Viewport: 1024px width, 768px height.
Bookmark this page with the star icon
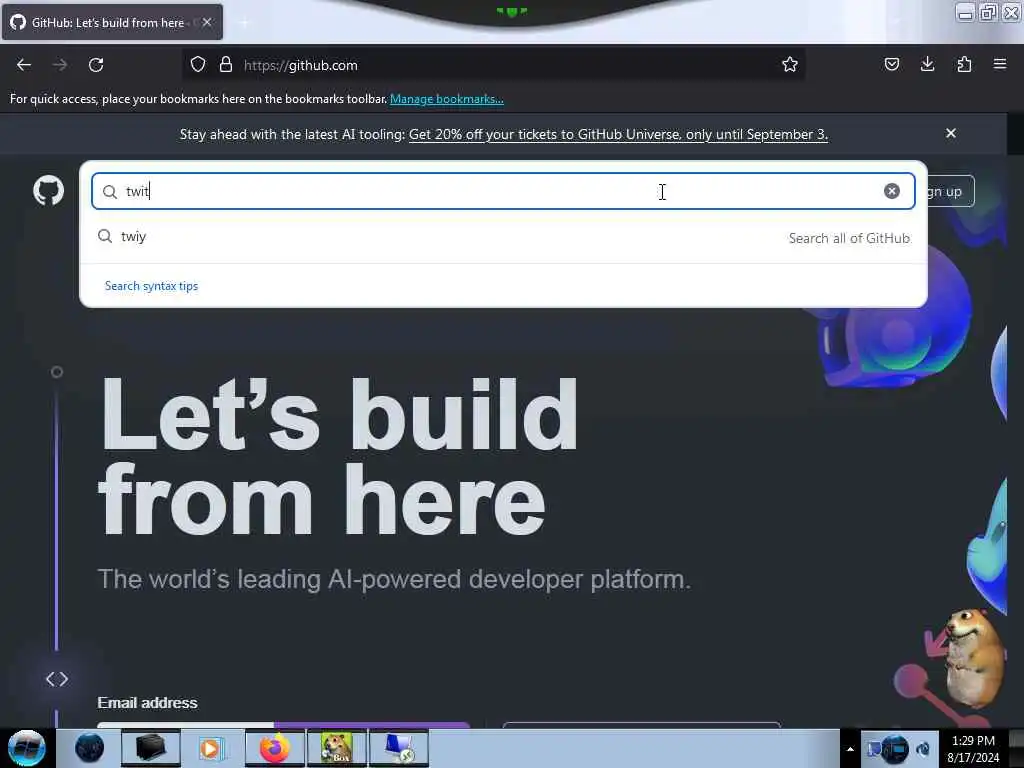coord(790,65)
